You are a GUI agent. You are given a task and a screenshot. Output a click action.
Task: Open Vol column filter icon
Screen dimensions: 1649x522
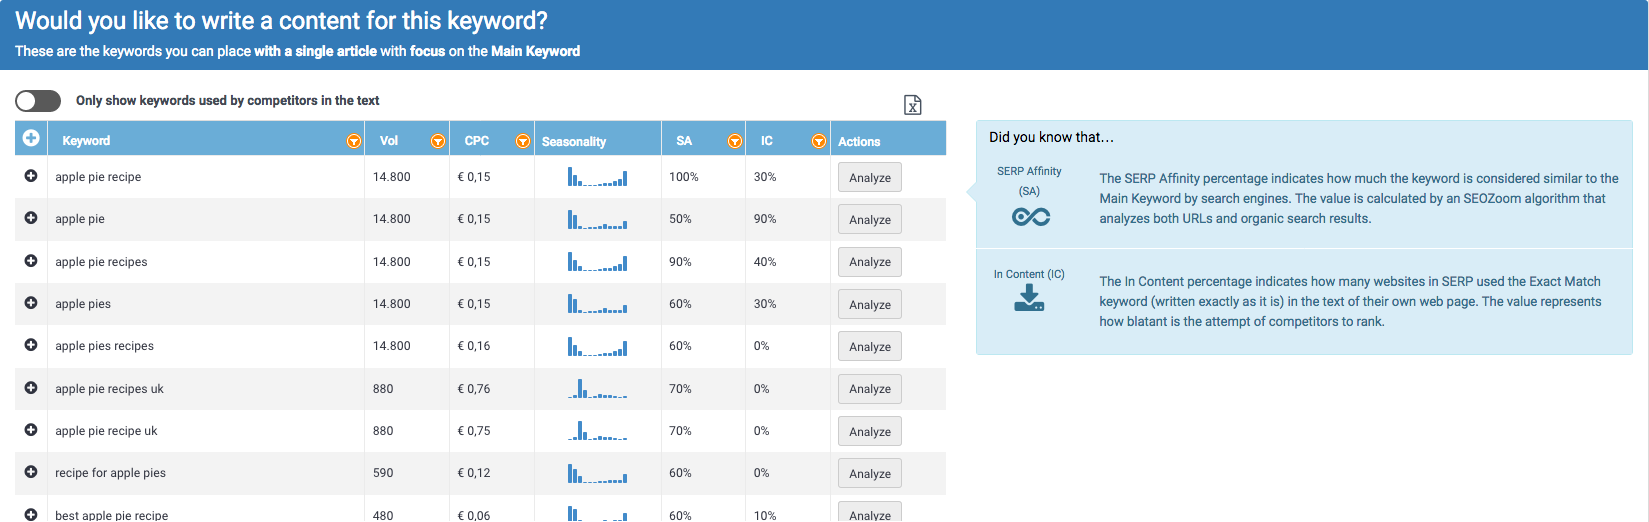438,141
